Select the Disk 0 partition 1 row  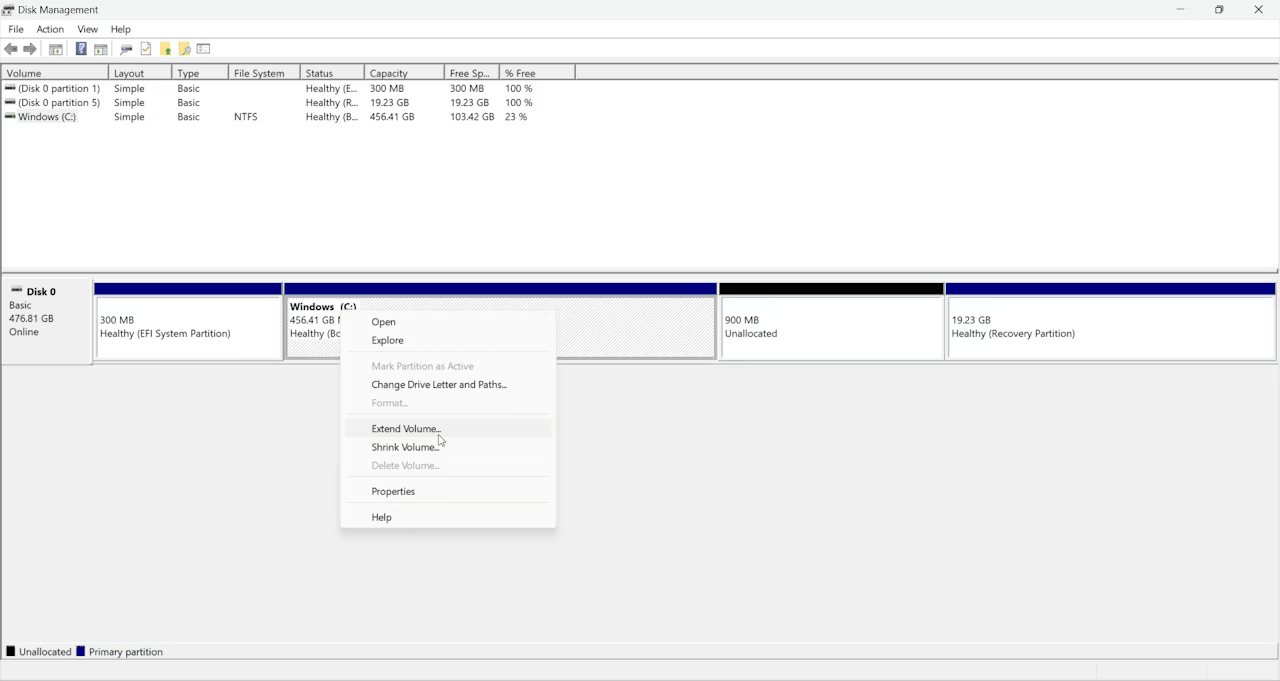[x=55, y=88]
